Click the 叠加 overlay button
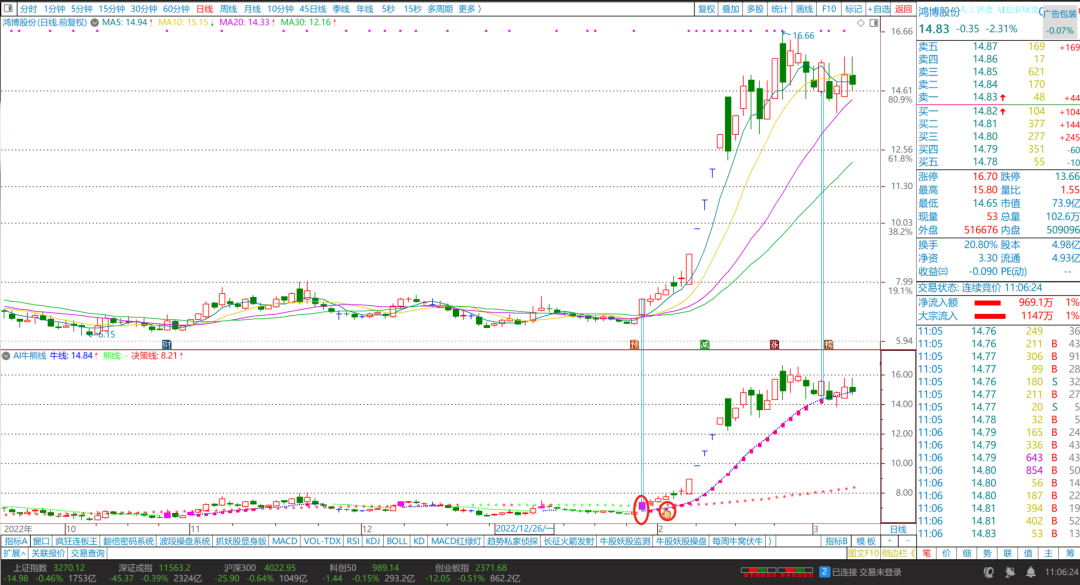1080x585 pixels. (x=731, y=9)
